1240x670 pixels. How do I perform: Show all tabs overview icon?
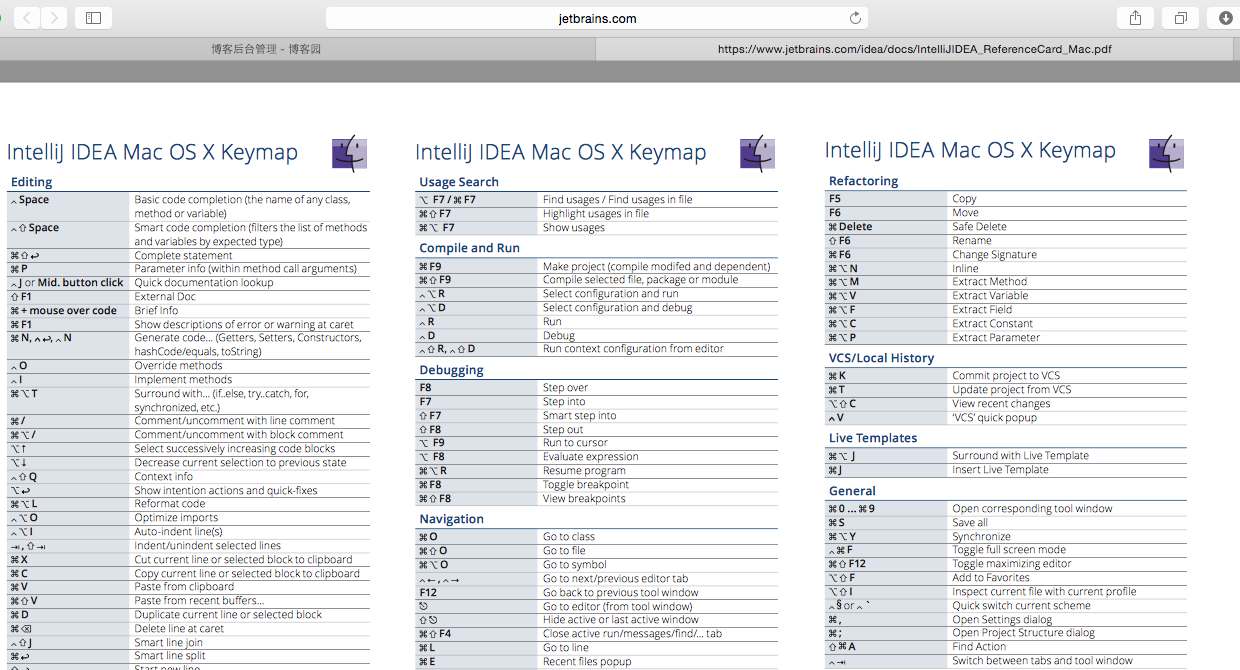click(1181, 17)
